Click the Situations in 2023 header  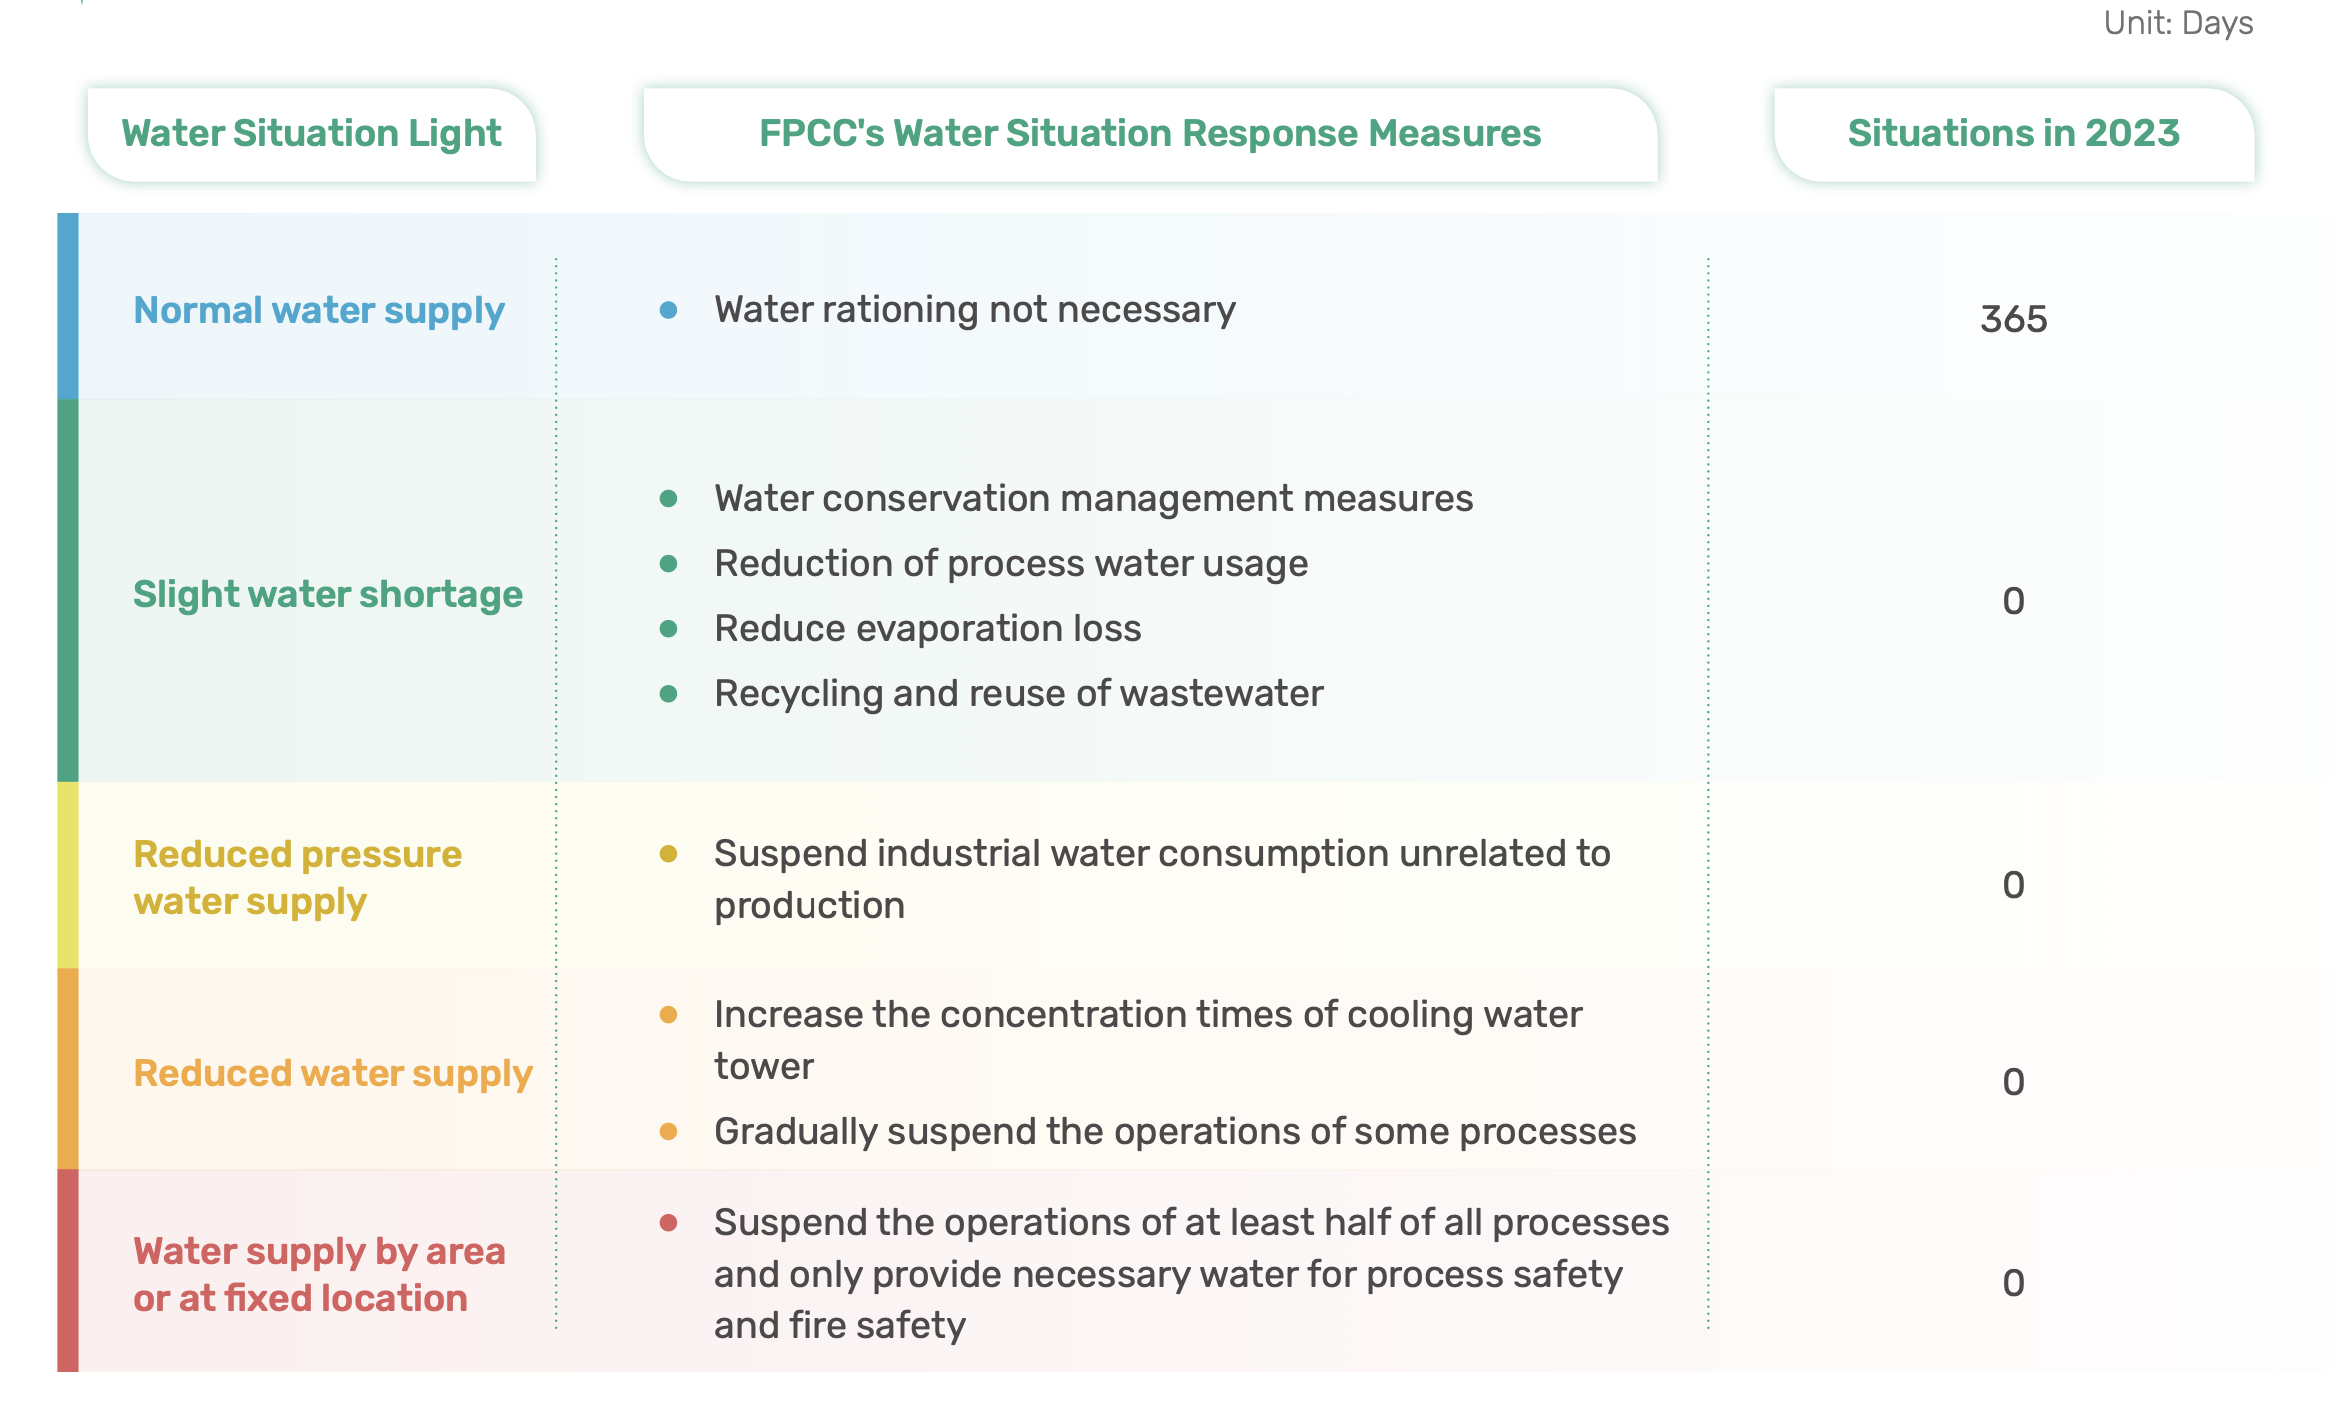(x=2013, y=133)
